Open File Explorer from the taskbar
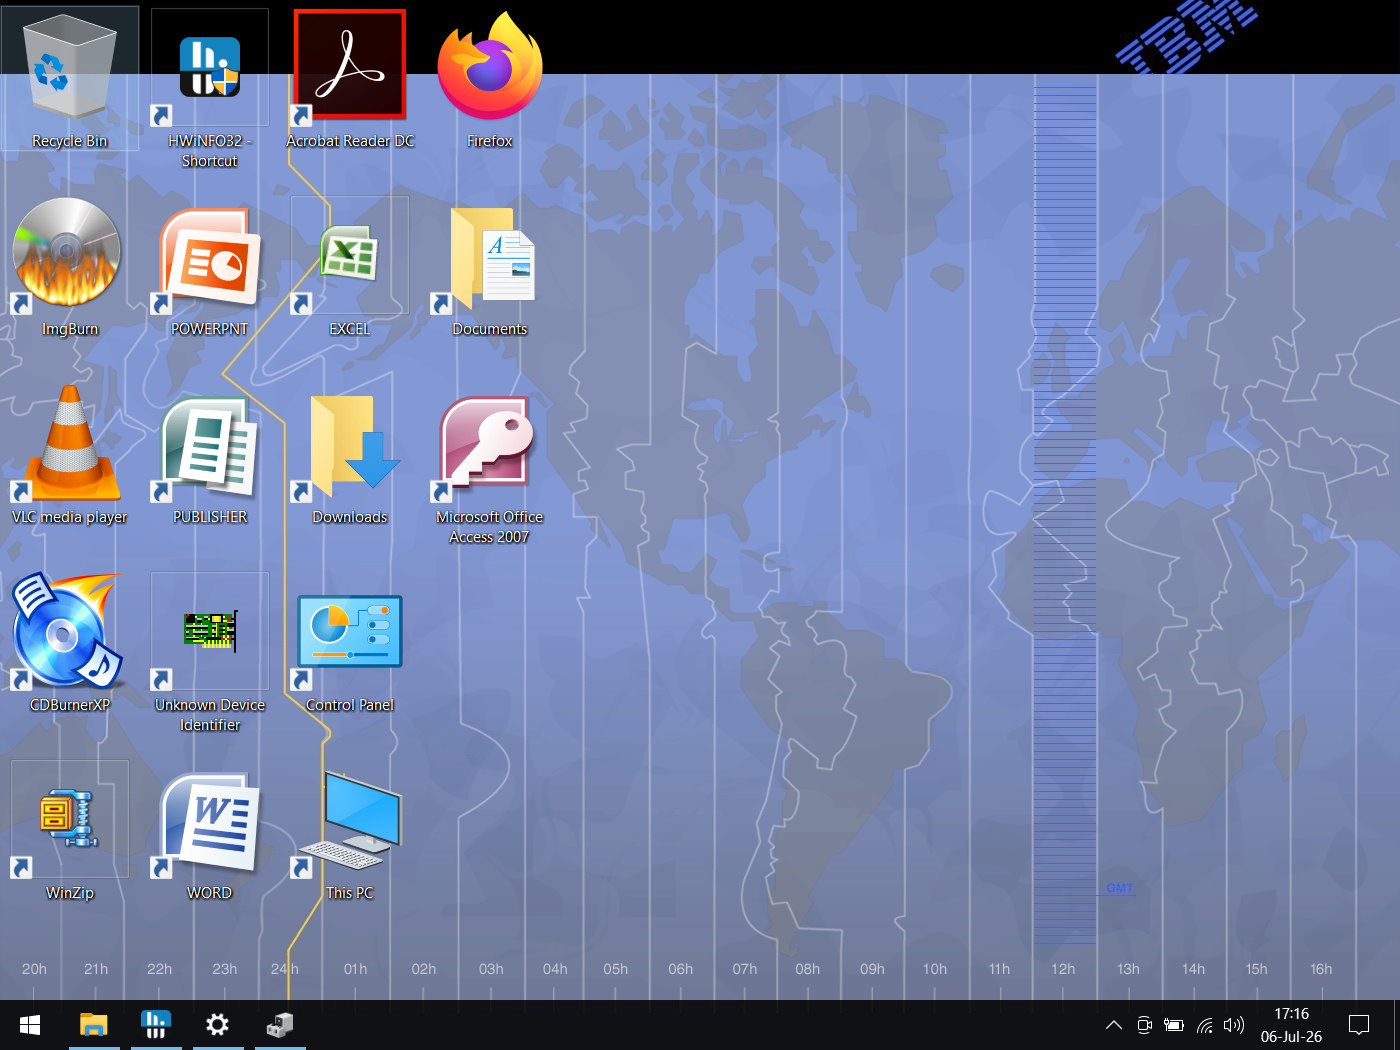 (94, 1025)
